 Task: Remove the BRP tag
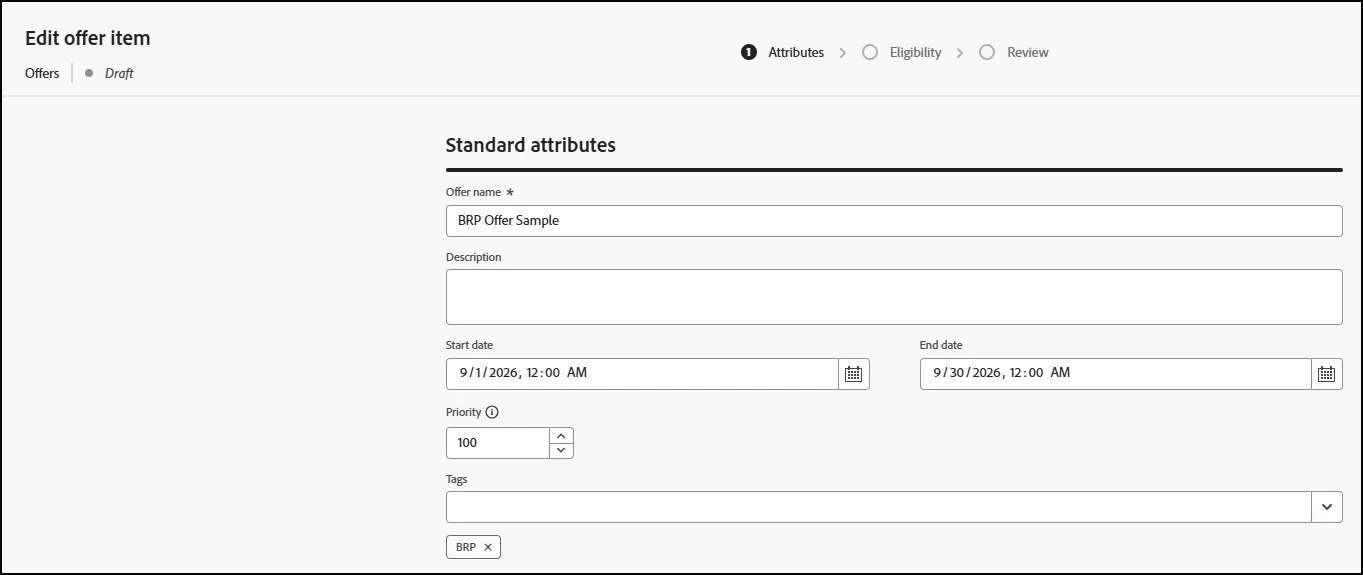[x=488, y=547]
